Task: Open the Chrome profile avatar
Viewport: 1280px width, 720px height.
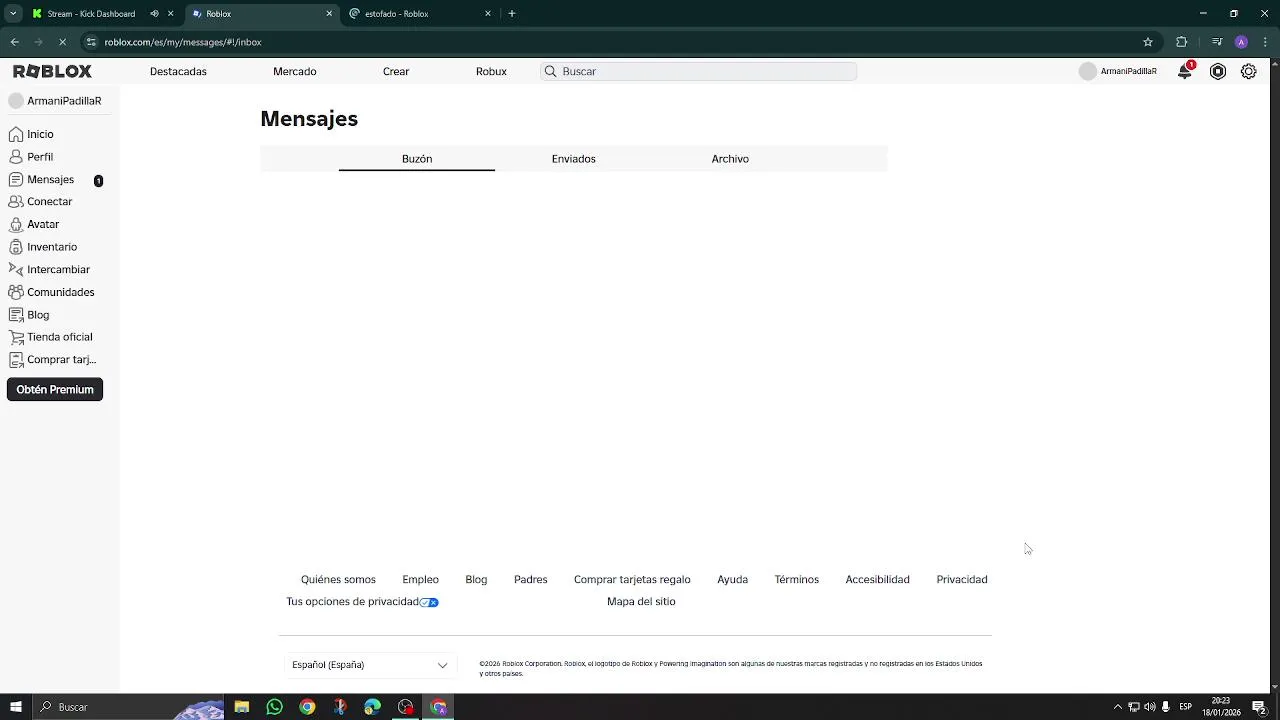Action: 1241,42
